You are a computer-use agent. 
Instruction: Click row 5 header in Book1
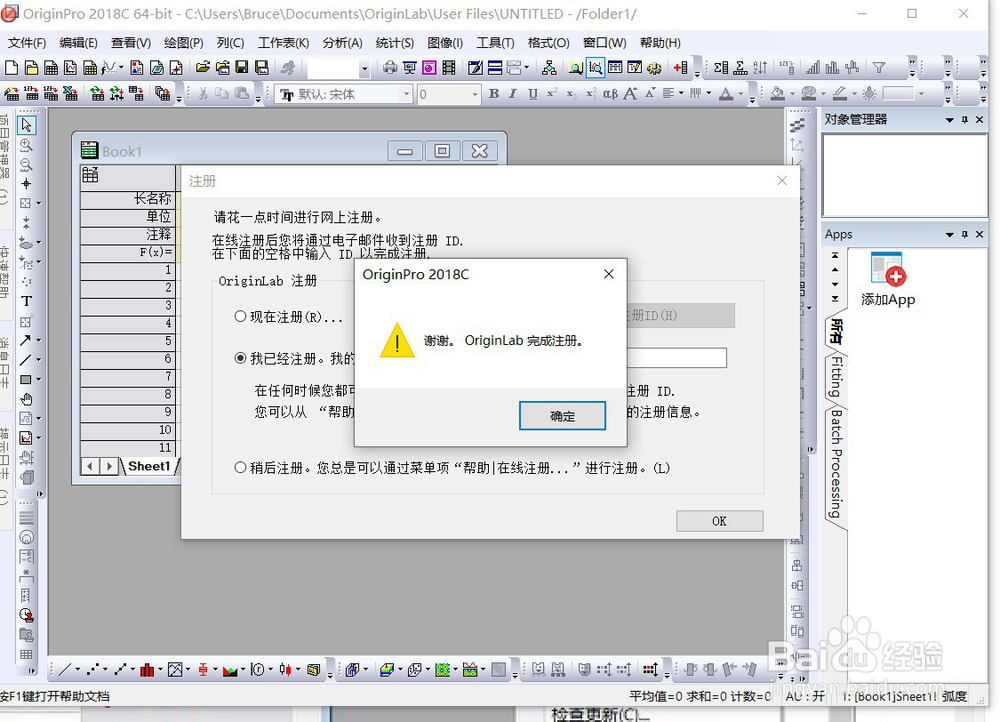(128, 341)
